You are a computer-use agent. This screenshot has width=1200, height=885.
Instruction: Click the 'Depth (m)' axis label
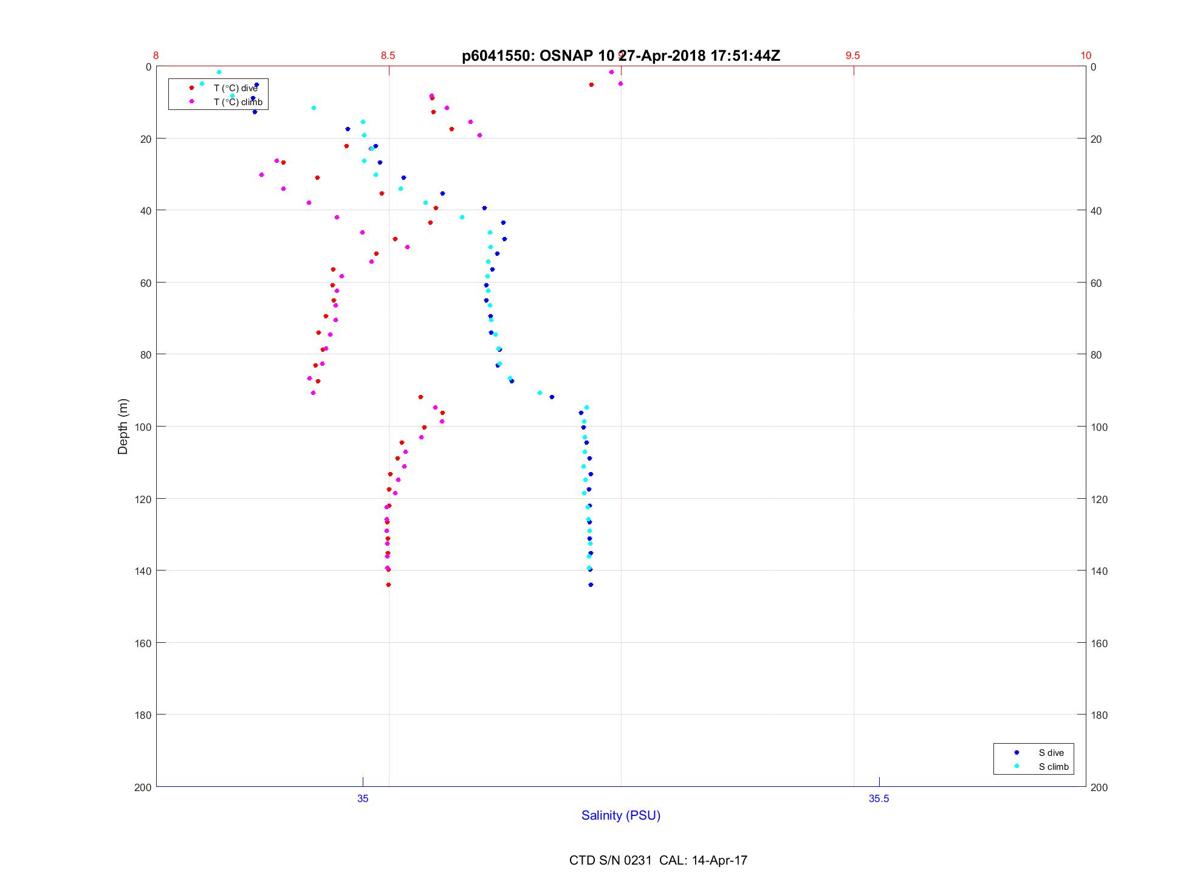[x=124, y=426]
